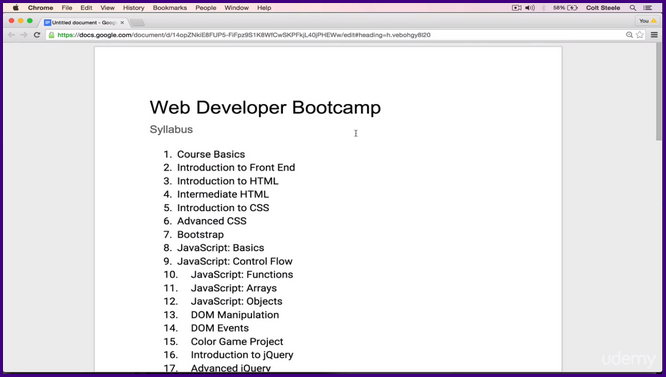Click Intermediate HTML item

pyautogui.click(x=223, y=194)
